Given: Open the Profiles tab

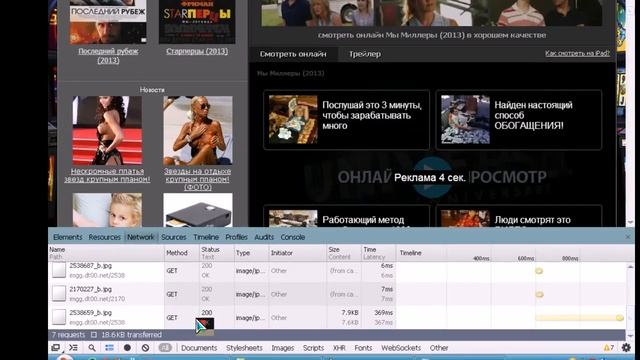Looking at the screenshot, I should click(236, 237).
